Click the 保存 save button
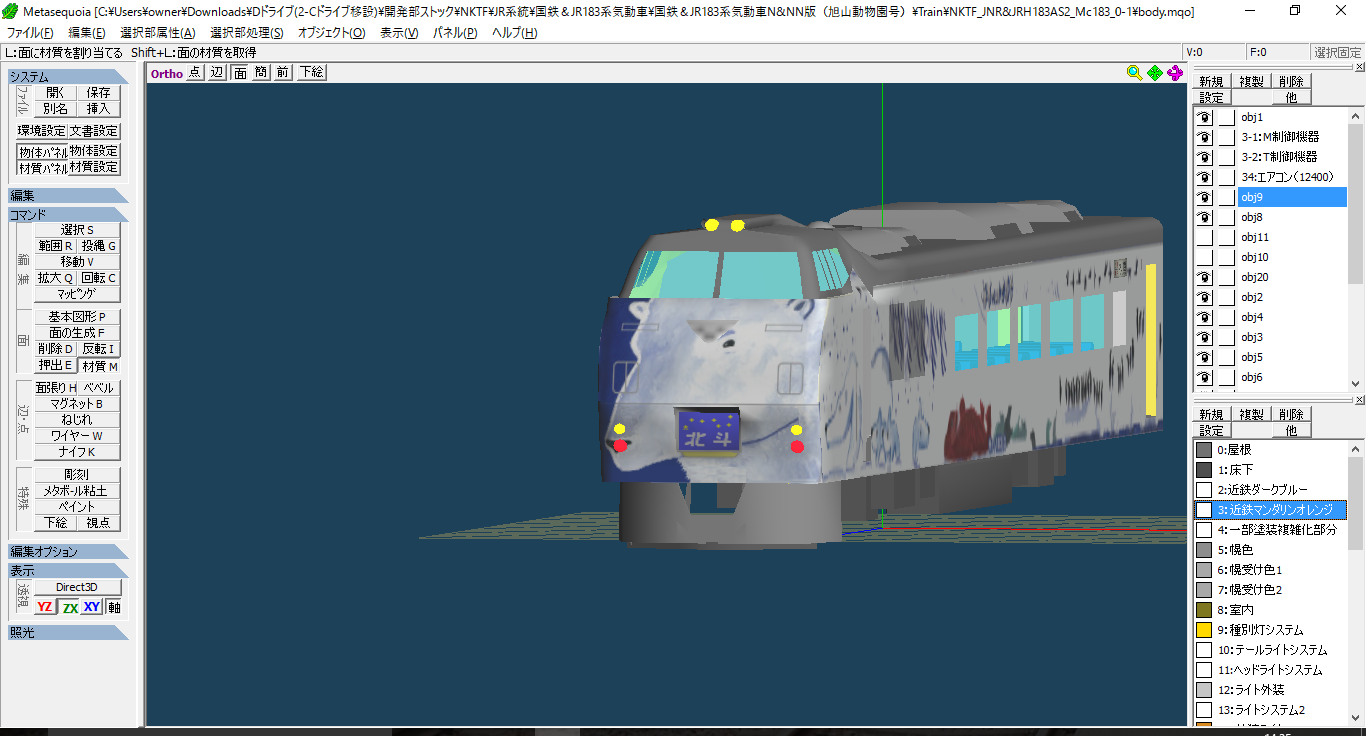Image resolution: width=1366 pixels, height=736 pixels. (x=98, y=92)
